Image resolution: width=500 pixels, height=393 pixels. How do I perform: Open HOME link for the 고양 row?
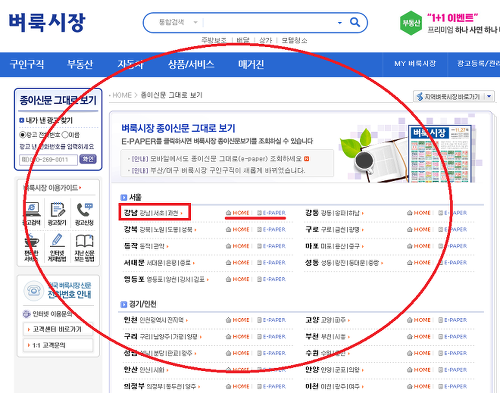point(419,320)
